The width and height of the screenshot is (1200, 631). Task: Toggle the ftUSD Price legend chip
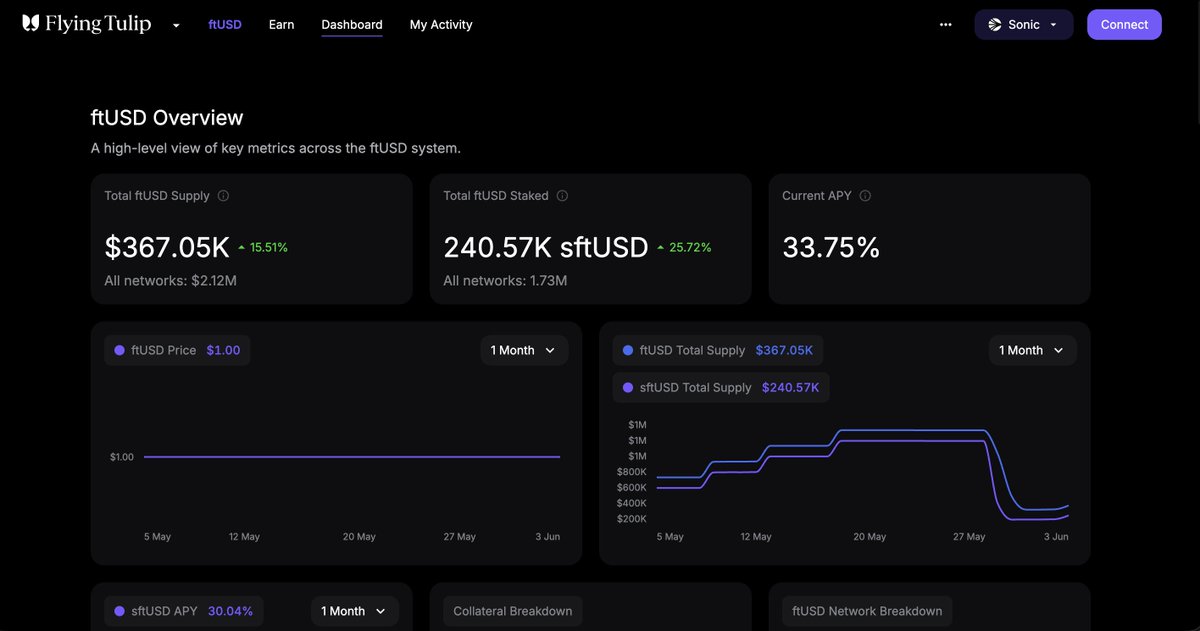[x=177, y=350]
